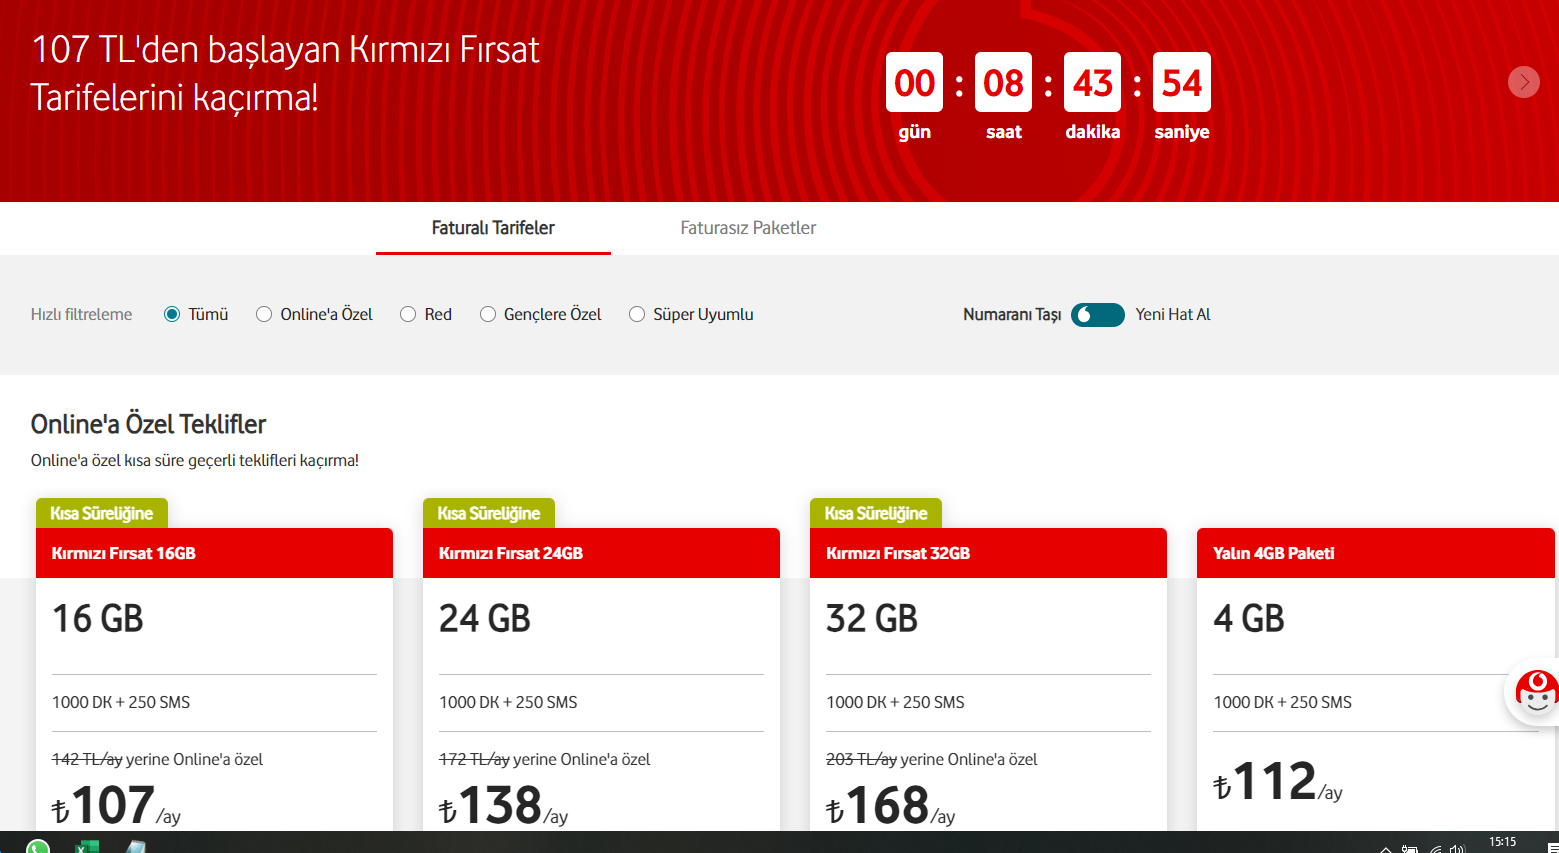Click the strikethrough 203 TL/ay price
Screen dimensions: 1559x853
pos(861,759)
